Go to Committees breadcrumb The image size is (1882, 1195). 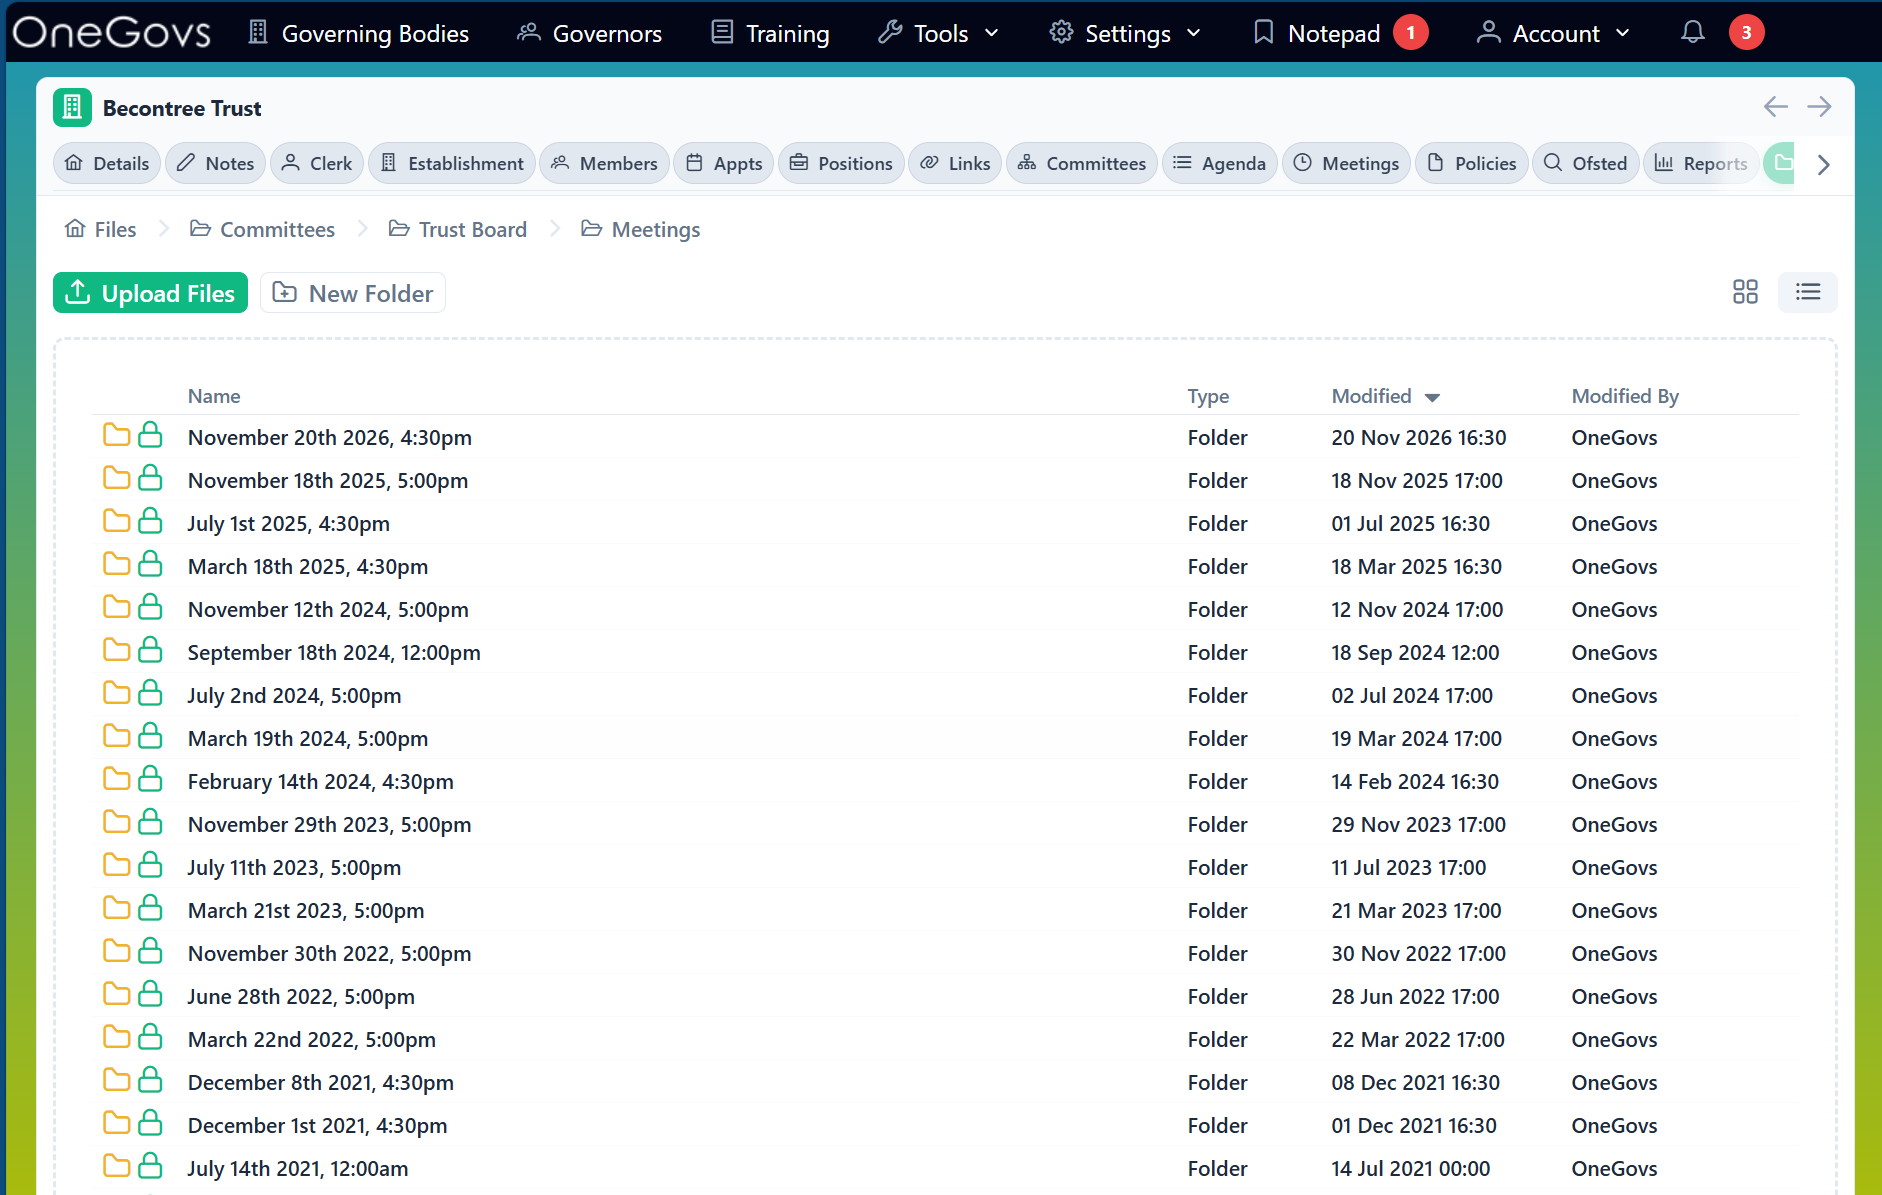pyautogui.click(x=262, y=229)
